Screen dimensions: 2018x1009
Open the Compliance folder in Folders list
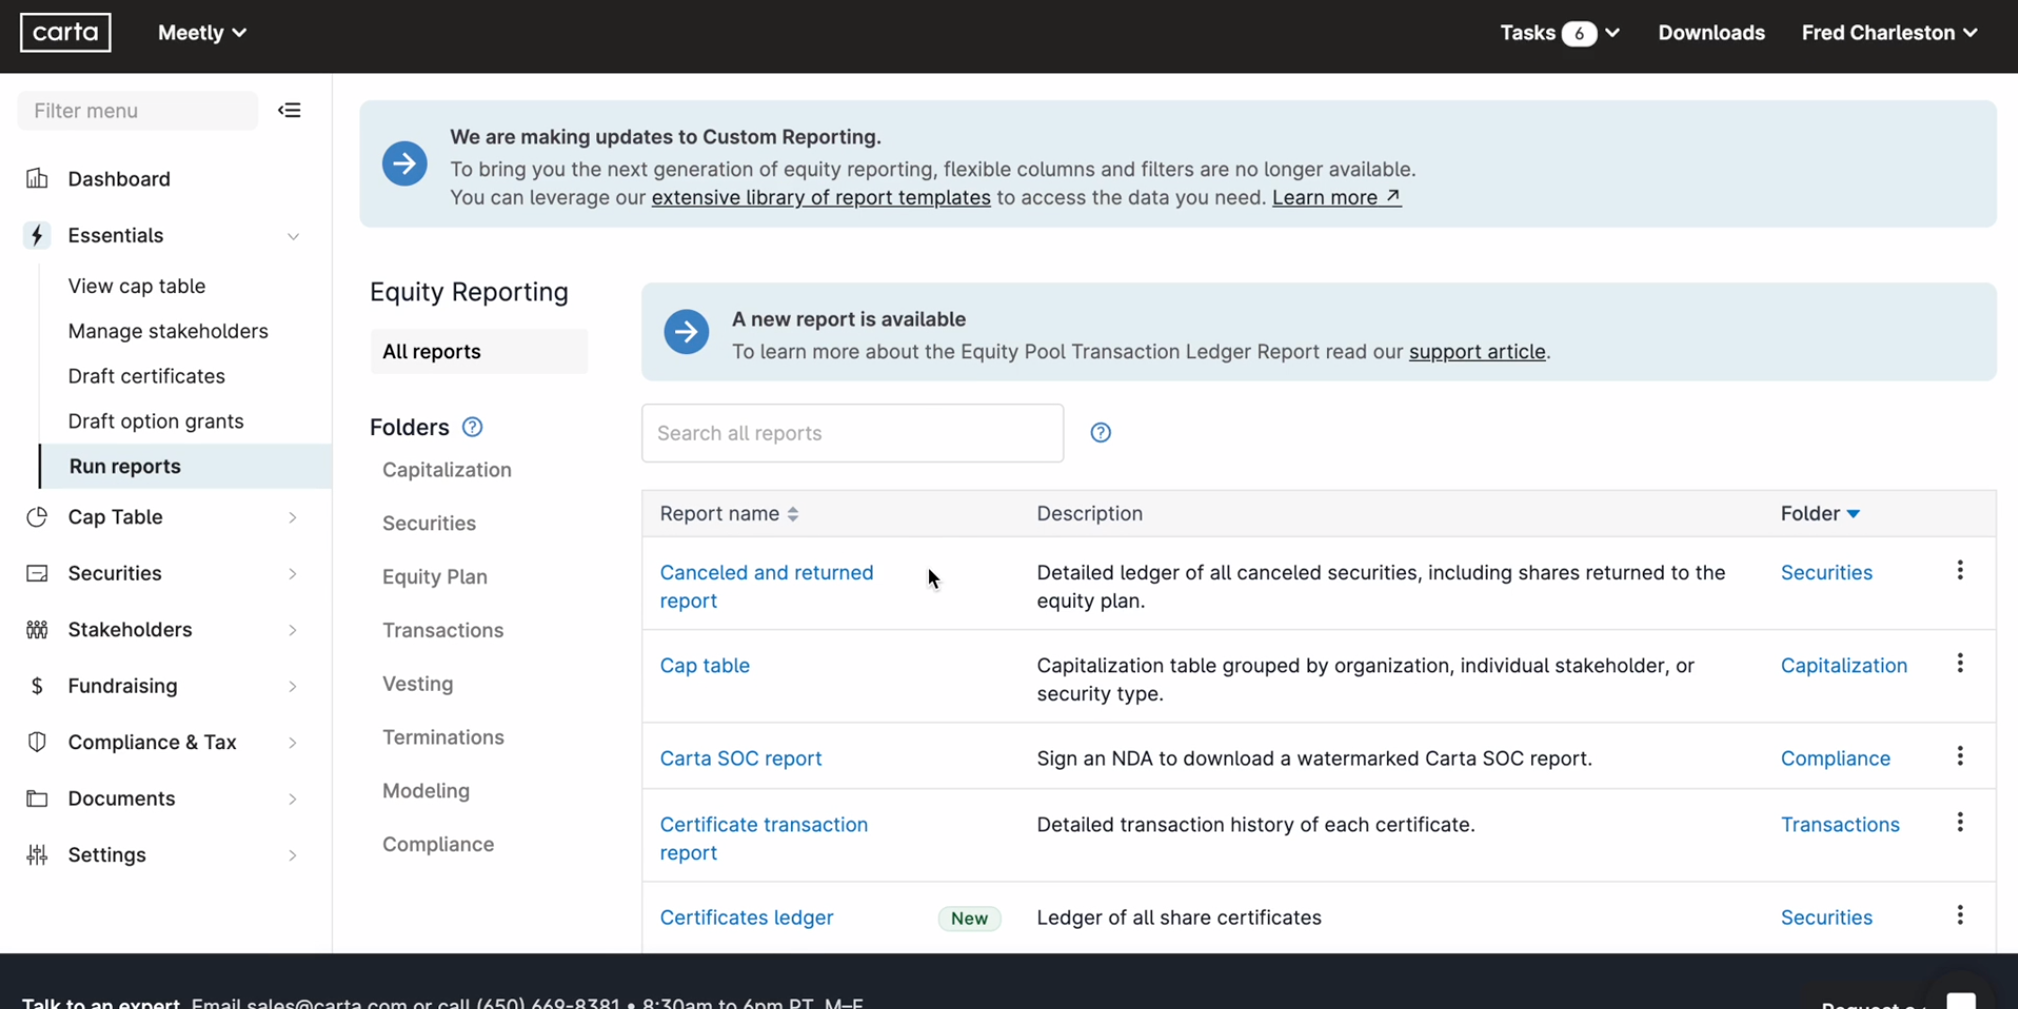click(x=438, y=844)
